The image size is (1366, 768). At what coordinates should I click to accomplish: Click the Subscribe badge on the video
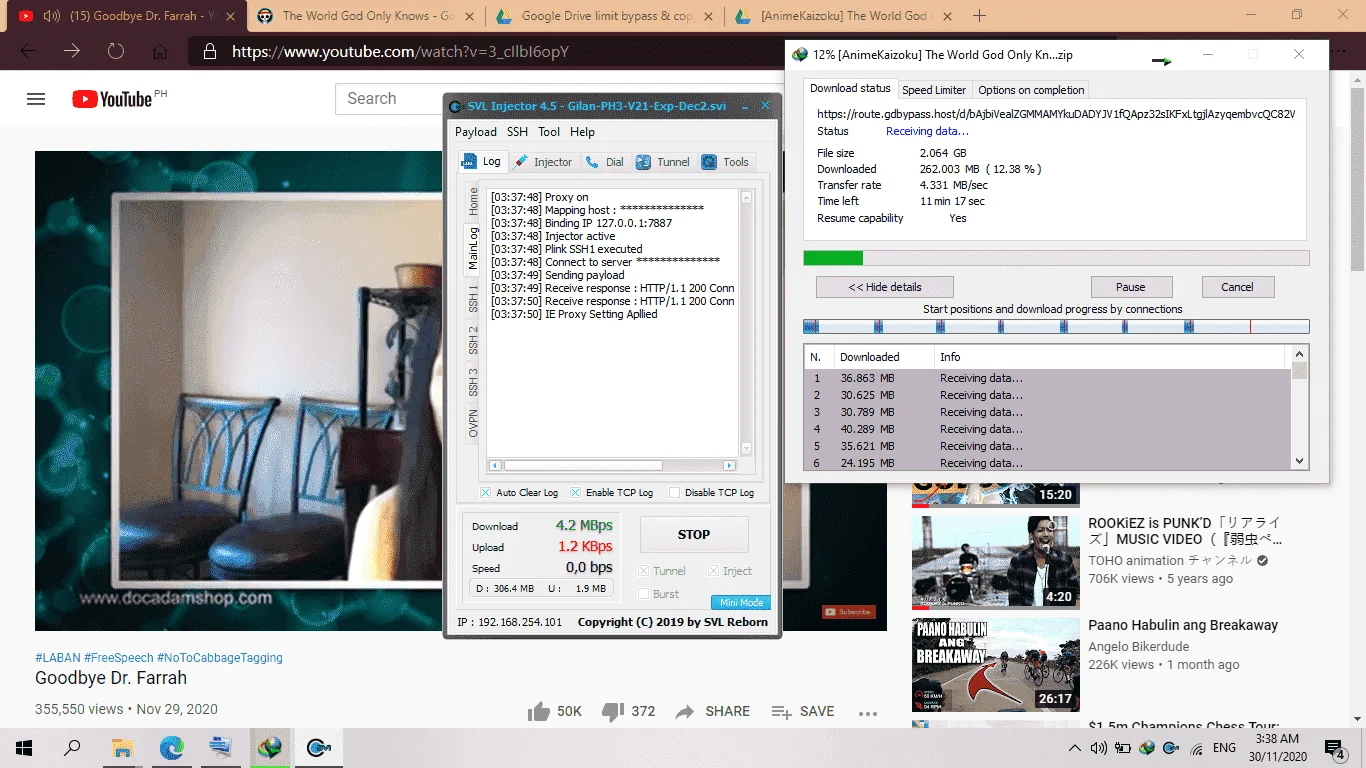(x=848, y=612)
